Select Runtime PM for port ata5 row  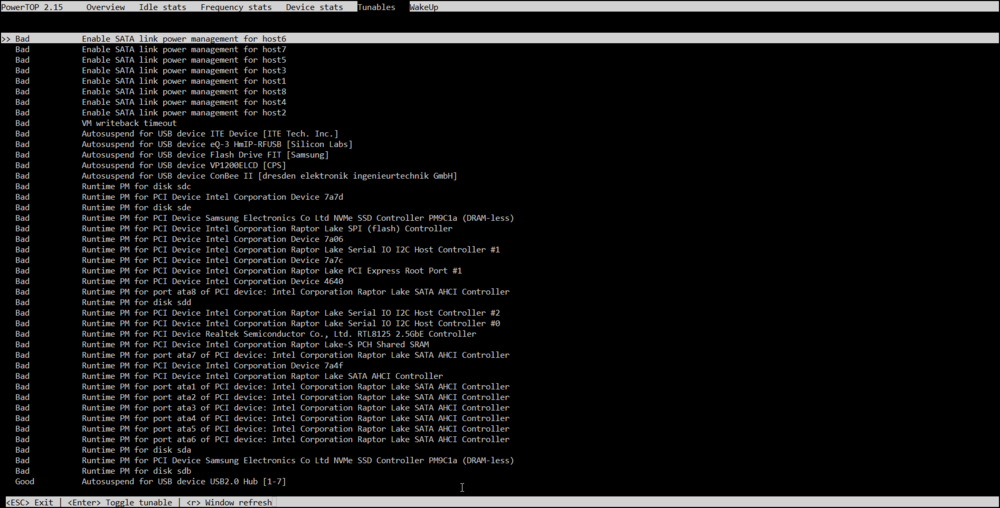(x=262, y=428)
